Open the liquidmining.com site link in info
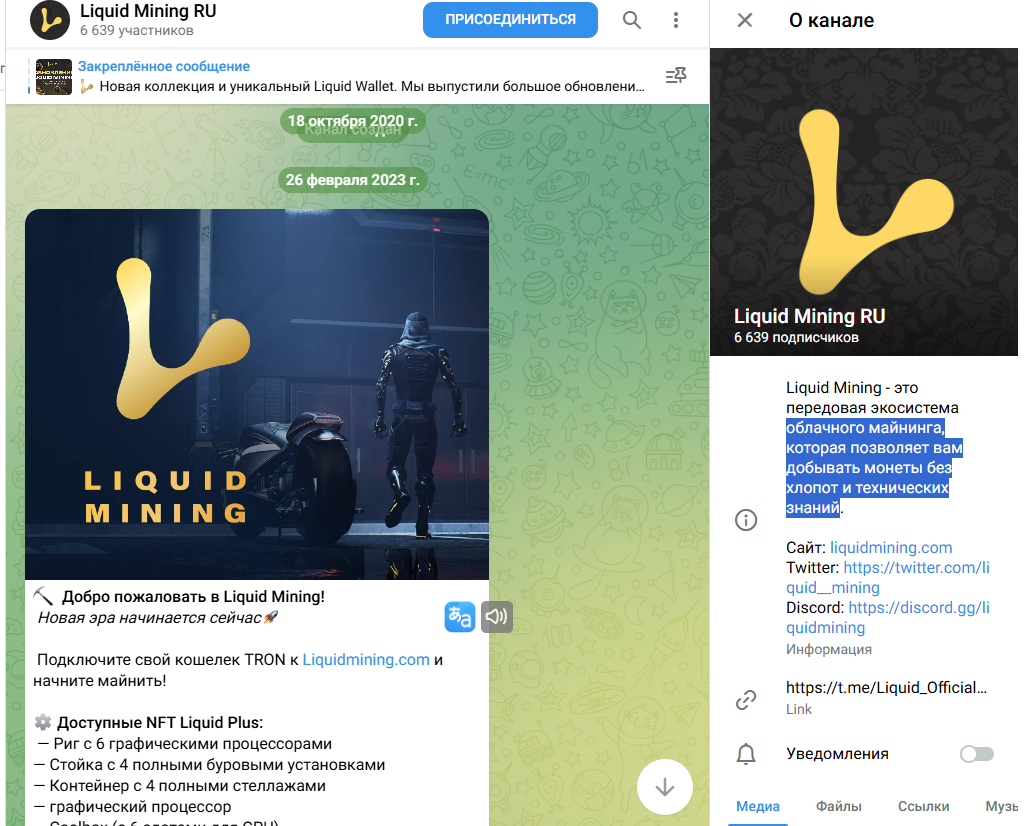 tap(891, 547)
